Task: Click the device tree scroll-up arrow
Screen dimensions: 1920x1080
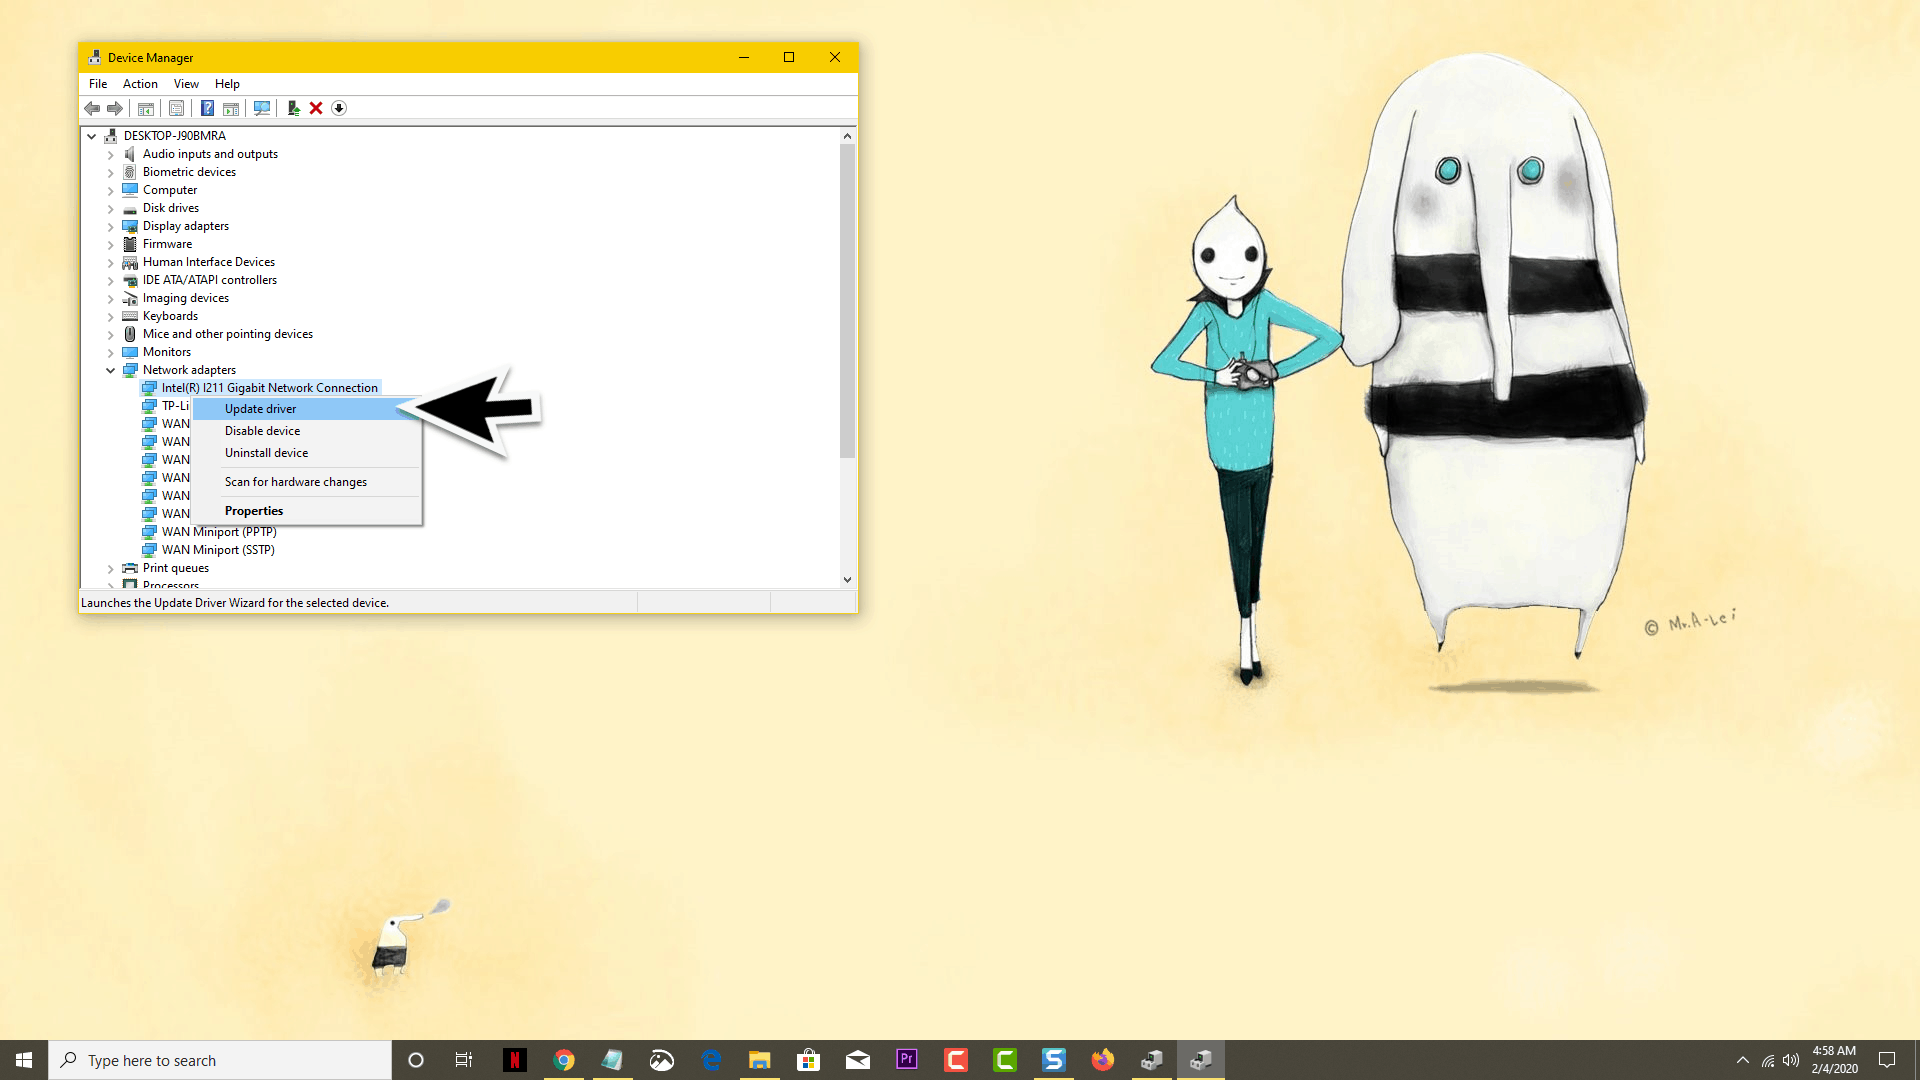Action: 847,136
